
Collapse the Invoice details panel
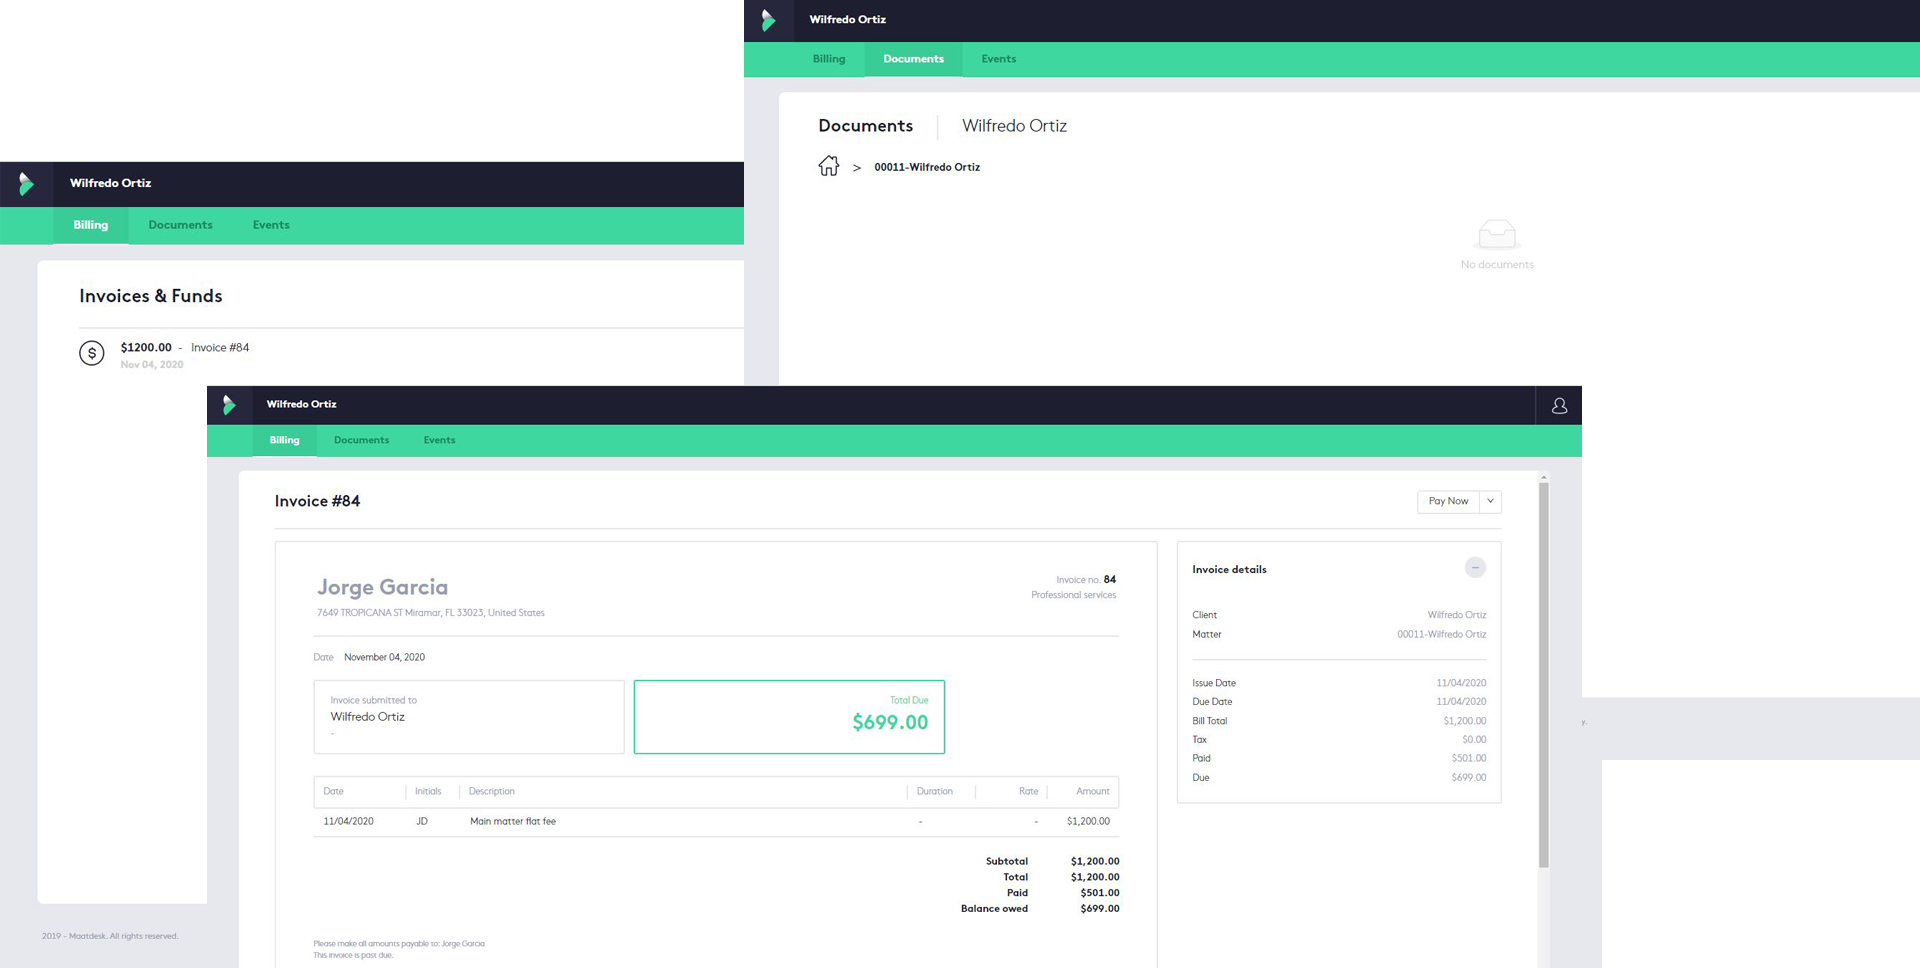coord(1474,568)
